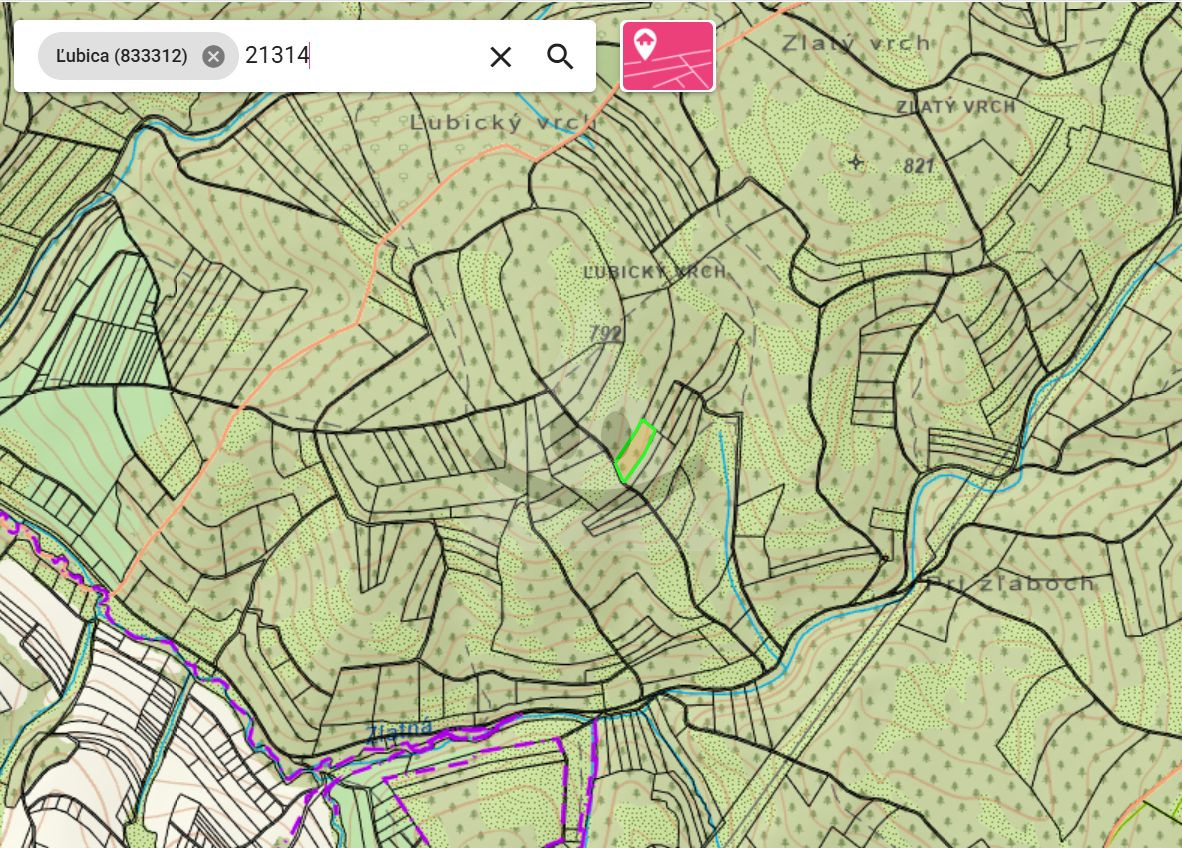Click the 821 elevation label
1182x848 pixels.
click(918, 166)
